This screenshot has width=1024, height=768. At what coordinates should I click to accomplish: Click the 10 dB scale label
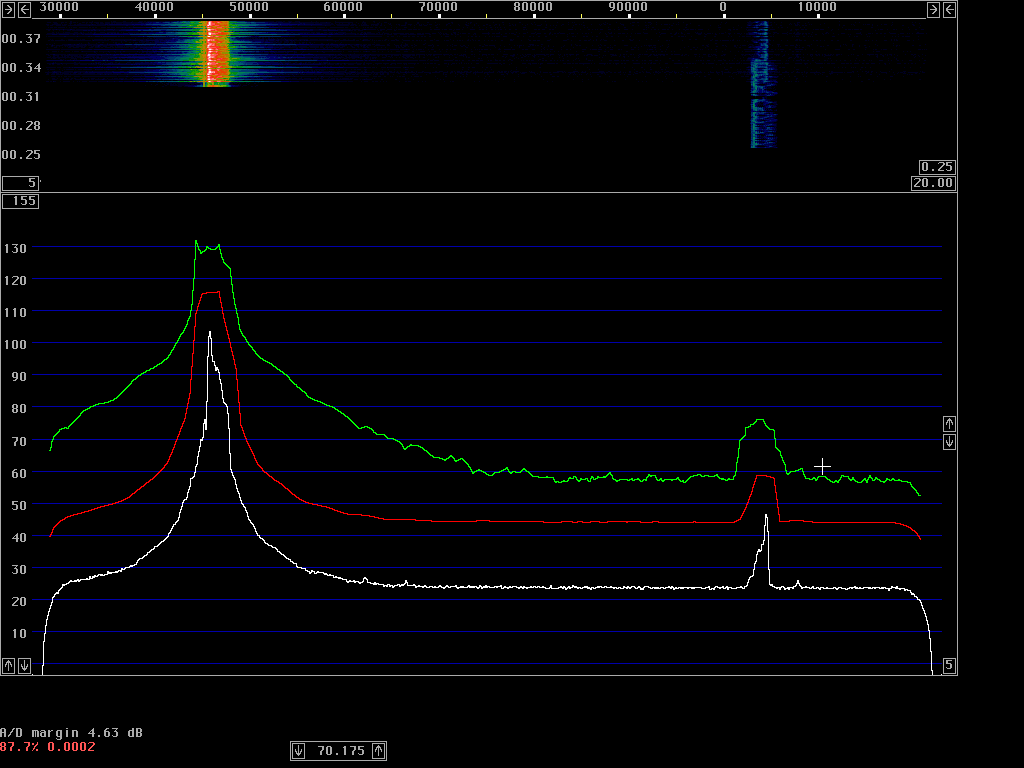pyautogui.click(x=19, y=633)
